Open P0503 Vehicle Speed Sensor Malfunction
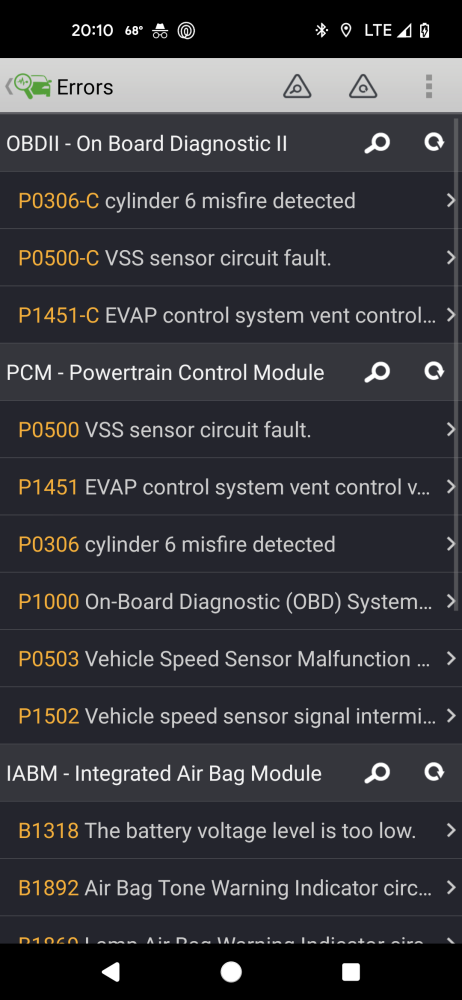Screen dimensions: 462x1000 coord(231,659)
